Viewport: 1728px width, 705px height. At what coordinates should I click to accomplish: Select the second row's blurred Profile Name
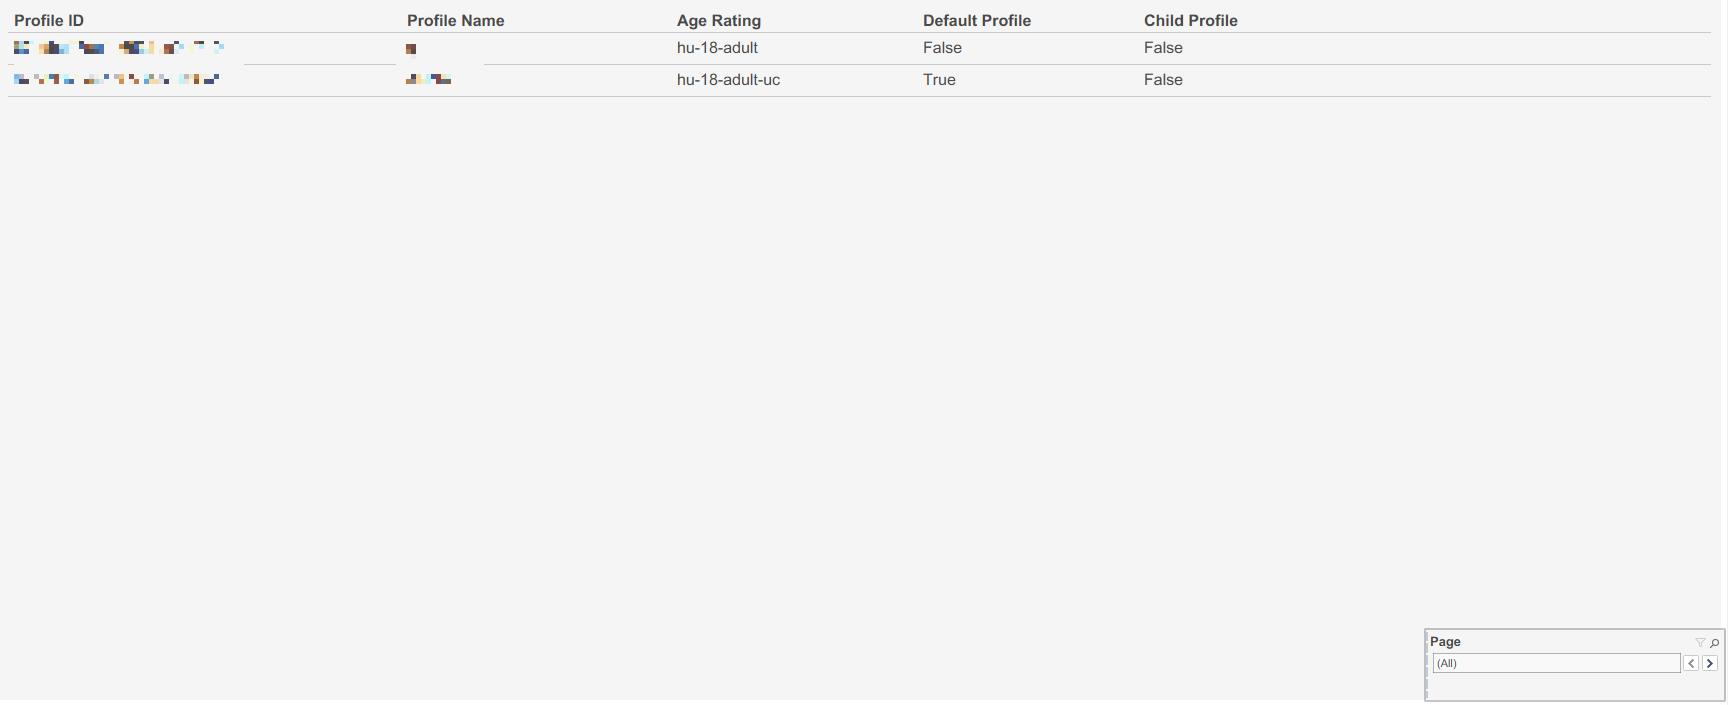(428, 79)
